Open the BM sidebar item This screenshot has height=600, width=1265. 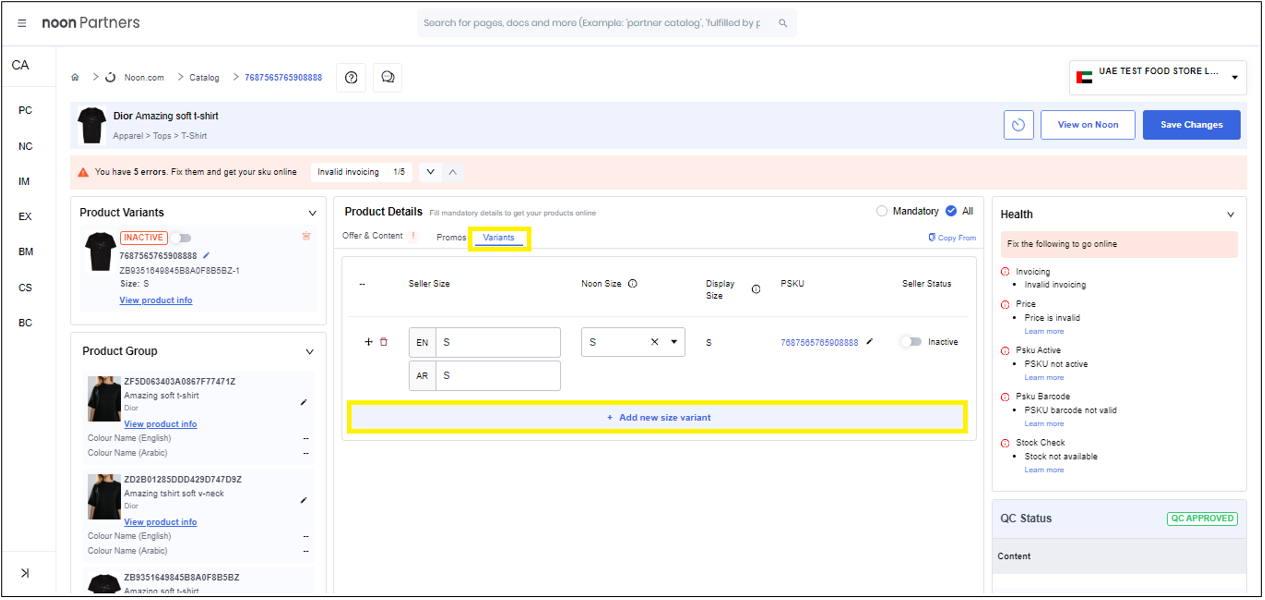click(25, 252)
